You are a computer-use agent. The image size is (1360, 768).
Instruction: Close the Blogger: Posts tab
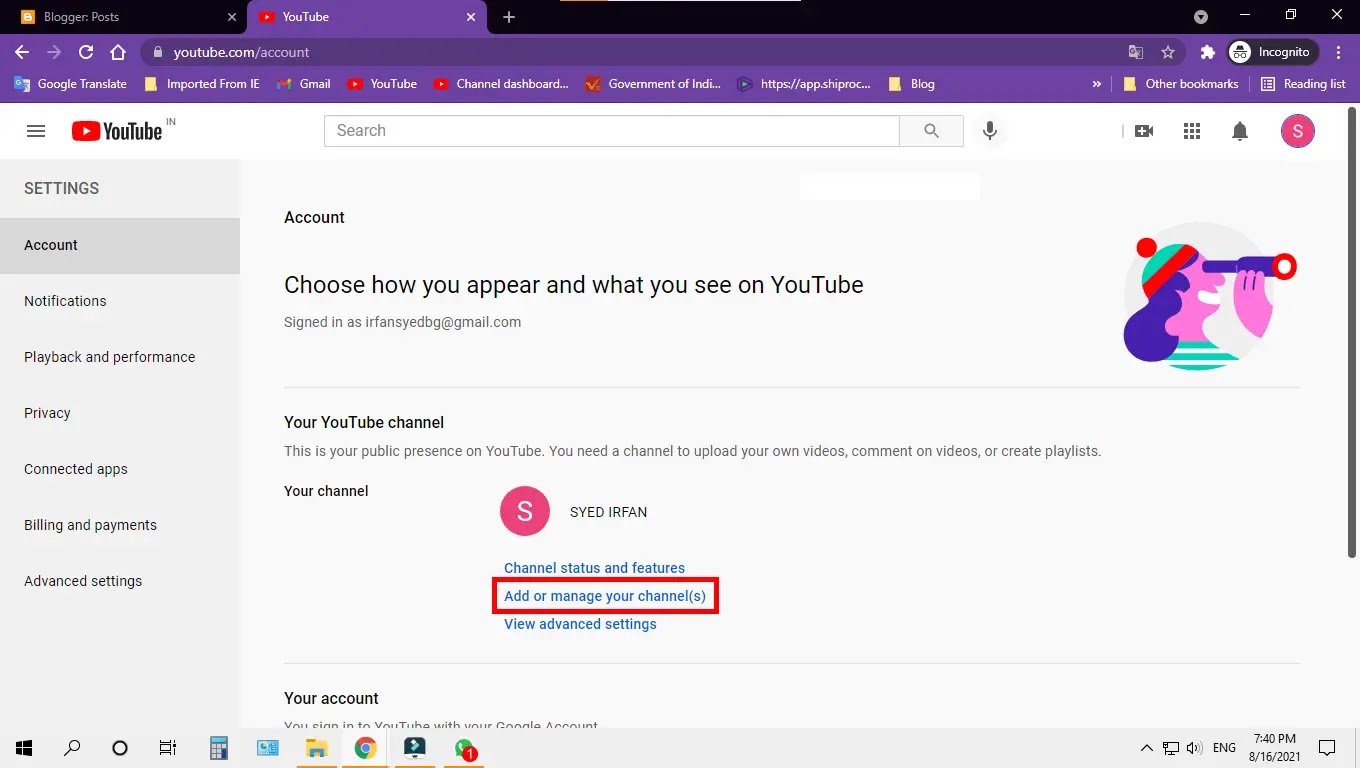(x=232, y=17)
